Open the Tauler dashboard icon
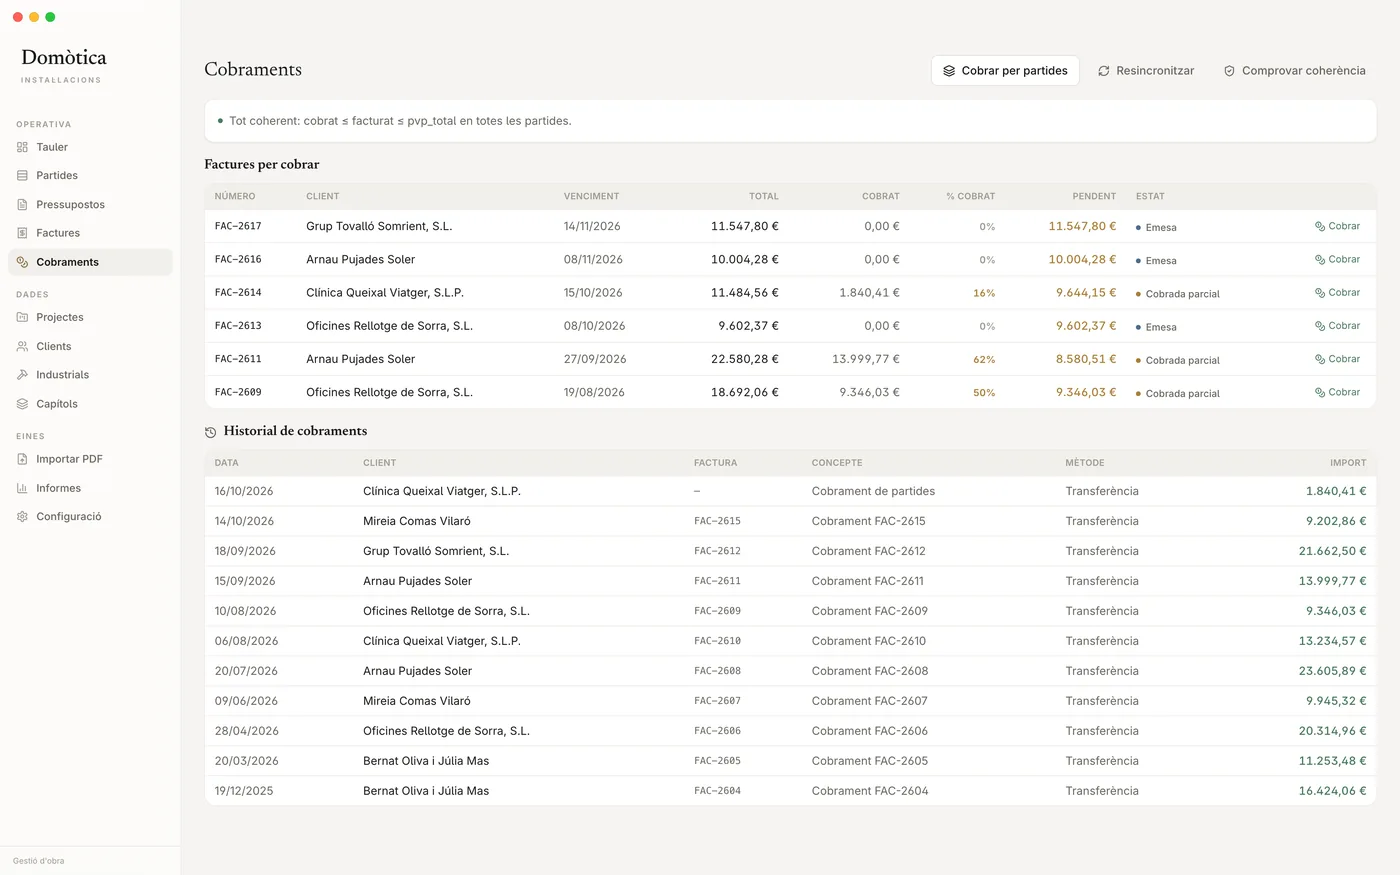This screenshot has width=1400, height=875. pos(22,147)
